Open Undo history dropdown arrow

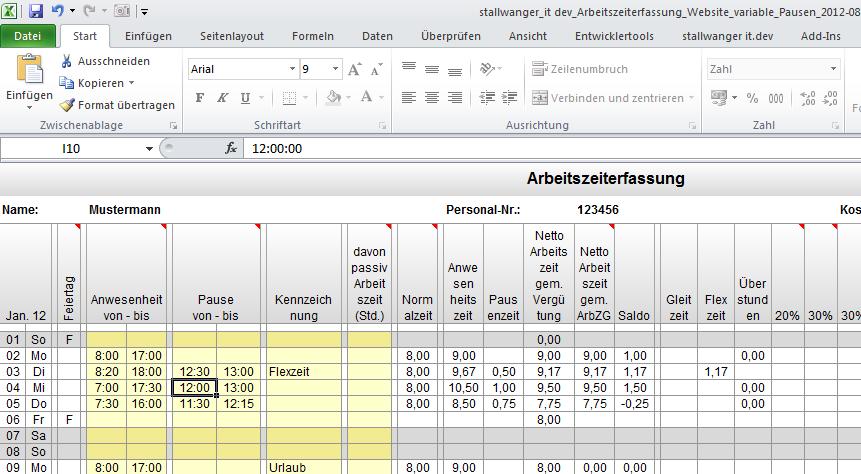pos(72,10)
